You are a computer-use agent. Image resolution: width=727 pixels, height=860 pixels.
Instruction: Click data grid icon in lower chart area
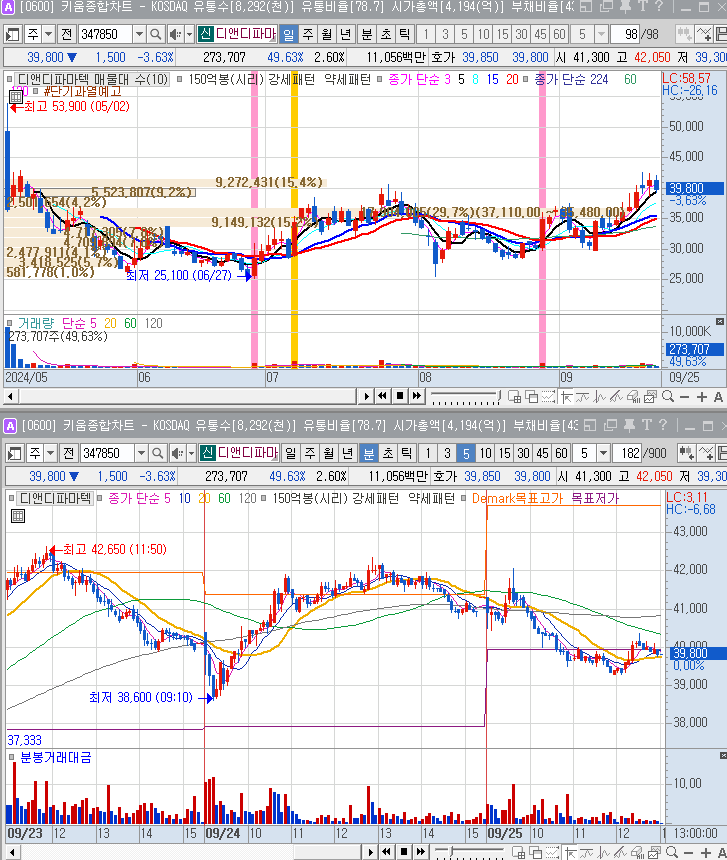(x=18, y=516)
